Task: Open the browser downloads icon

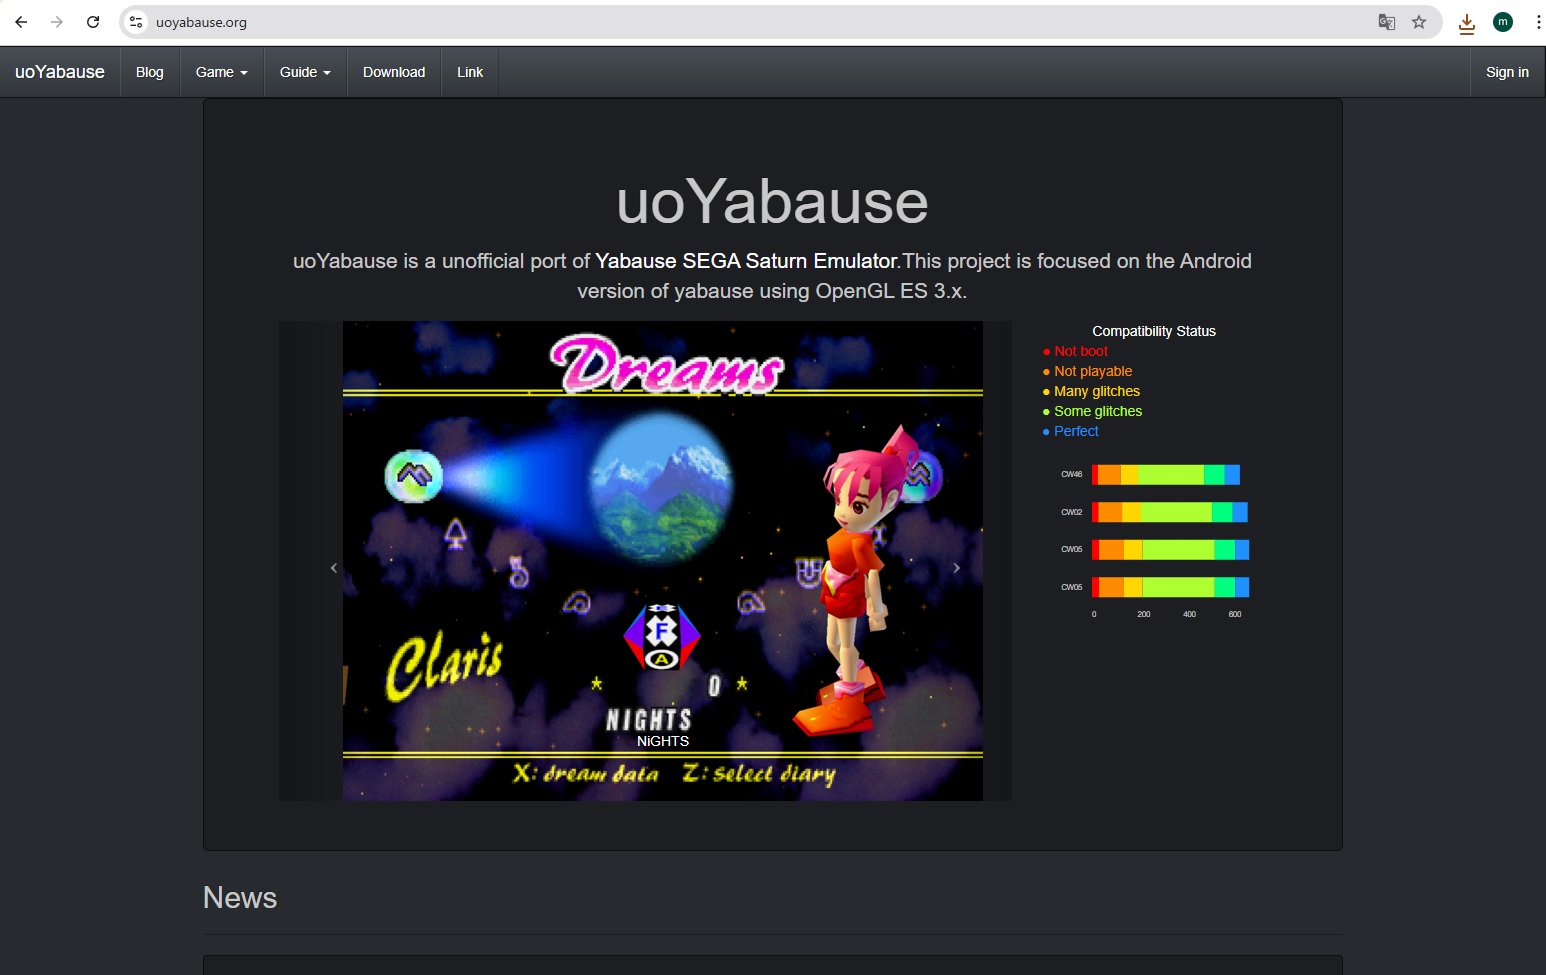Action: tap(1467, 23)
